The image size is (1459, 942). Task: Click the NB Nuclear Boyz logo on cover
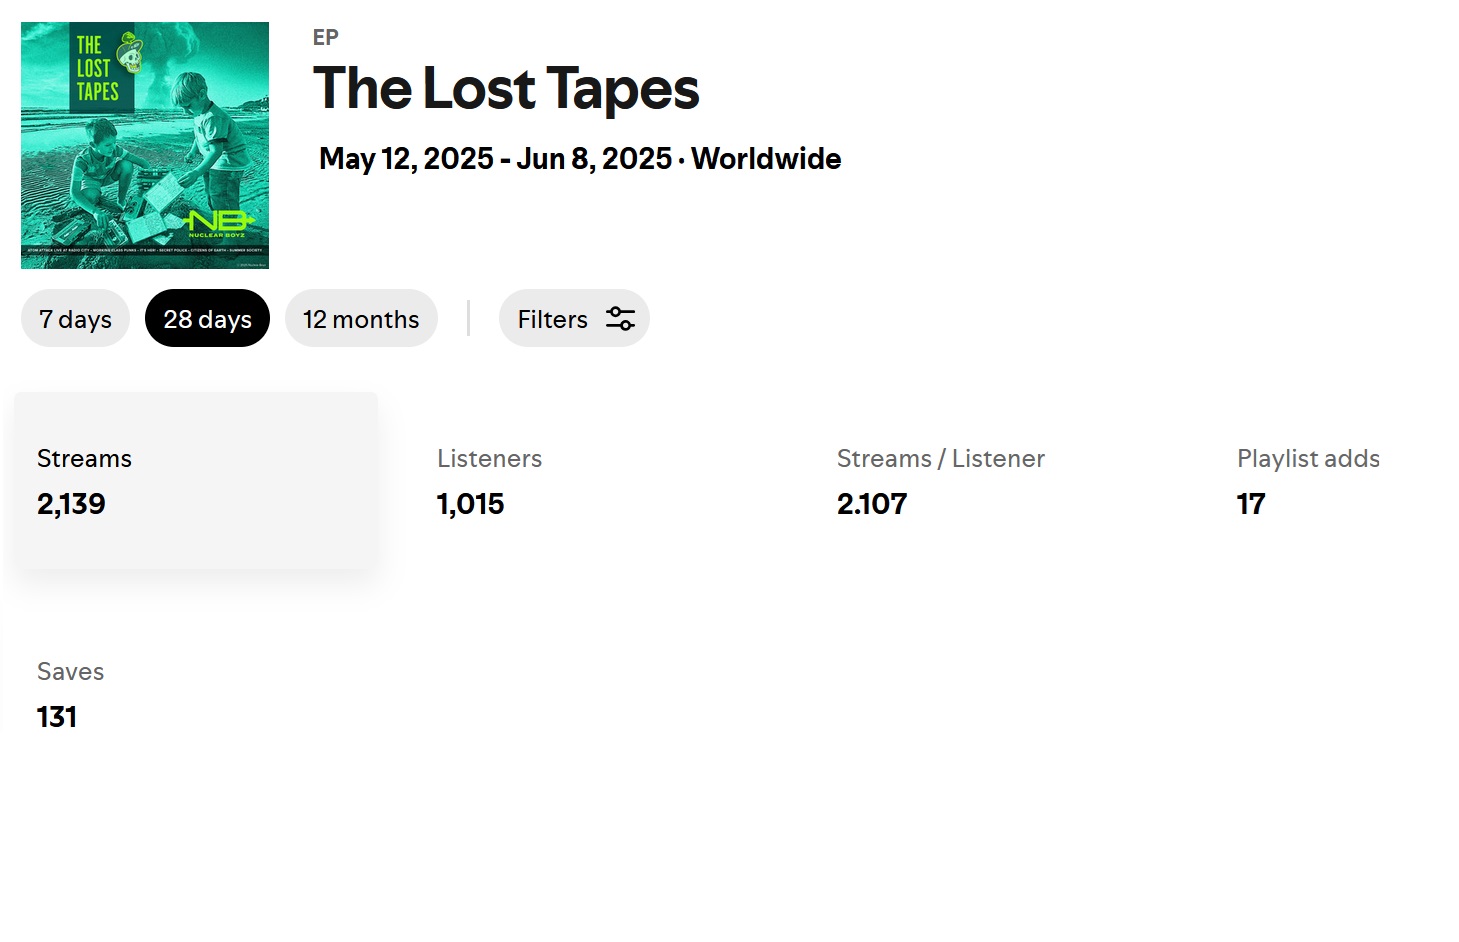click(219, 223)
